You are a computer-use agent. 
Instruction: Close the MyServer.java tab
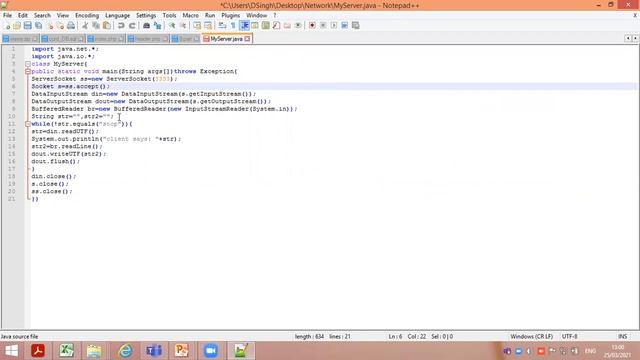(247, 39)
